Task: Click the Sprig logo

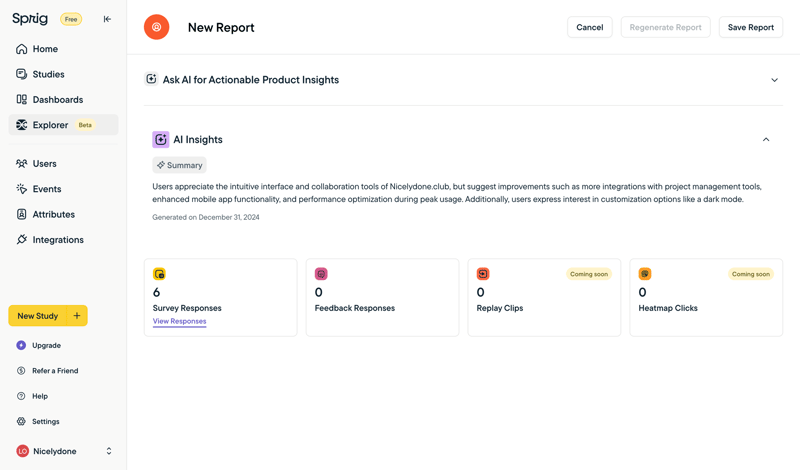Action: (30, 19)
